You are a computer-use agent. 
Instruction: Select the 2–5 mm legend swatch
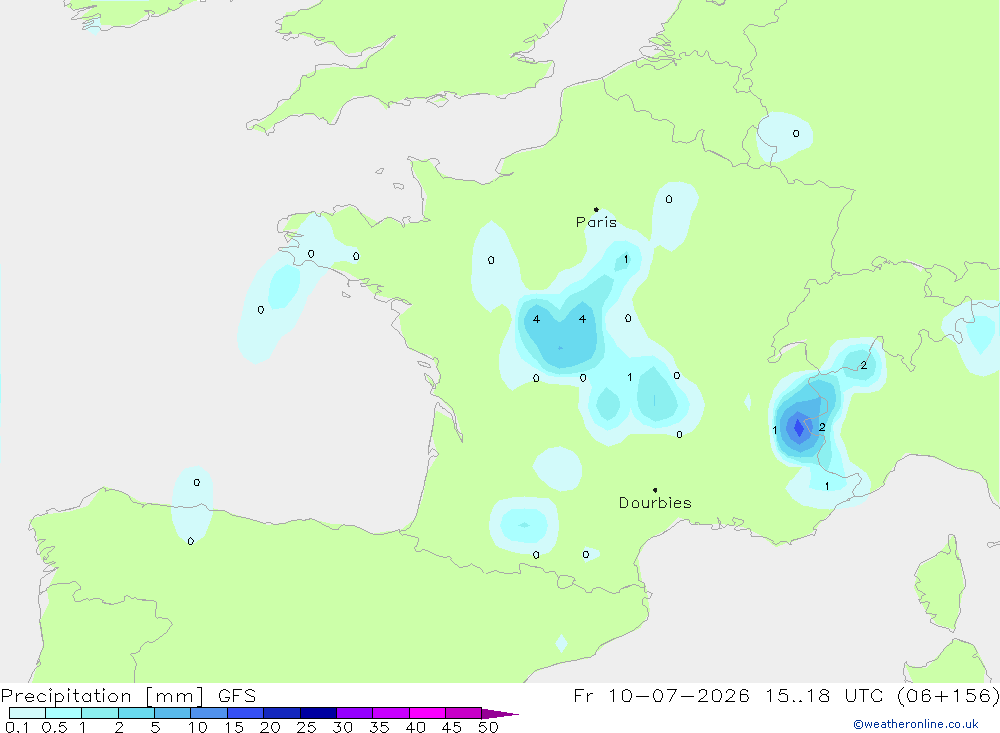click(136, 713)
